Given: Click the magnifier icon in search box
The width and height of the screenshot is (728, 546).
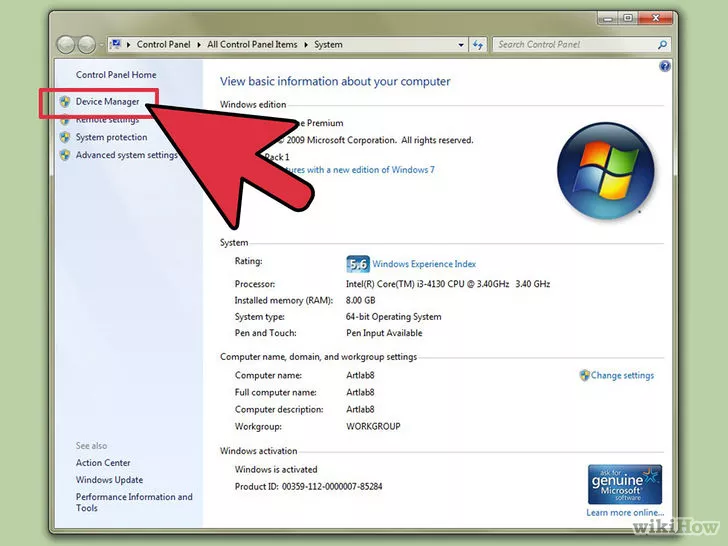Looking at the screenshot, I should pyautogui.click(x=661, y=45).
